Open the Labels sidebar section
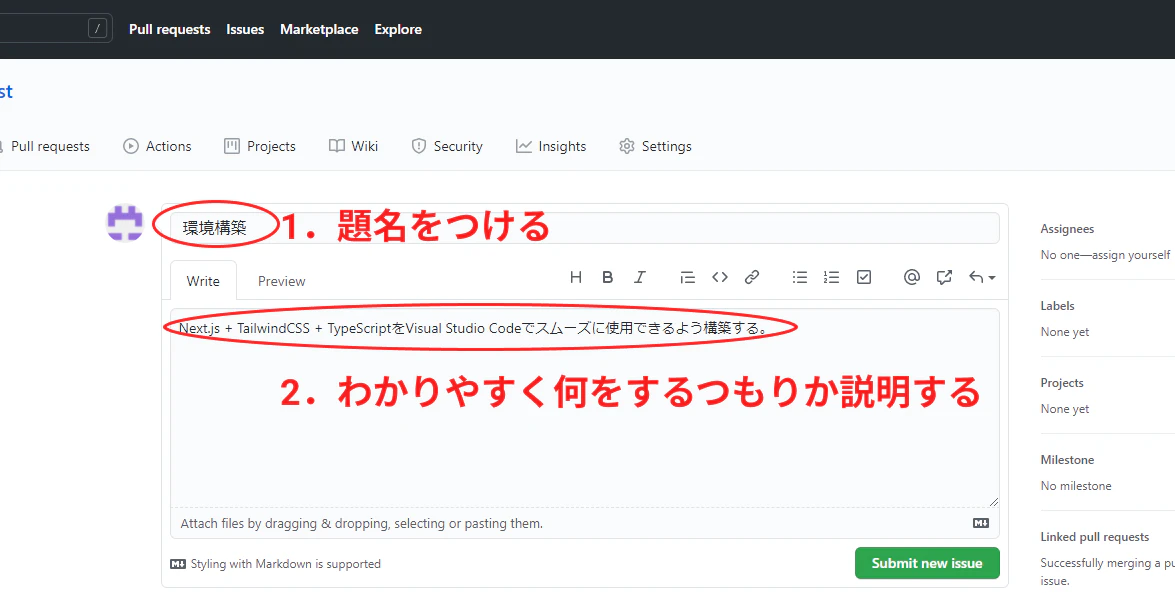This screenshot has width=1175, height=596. point(1057,306)
